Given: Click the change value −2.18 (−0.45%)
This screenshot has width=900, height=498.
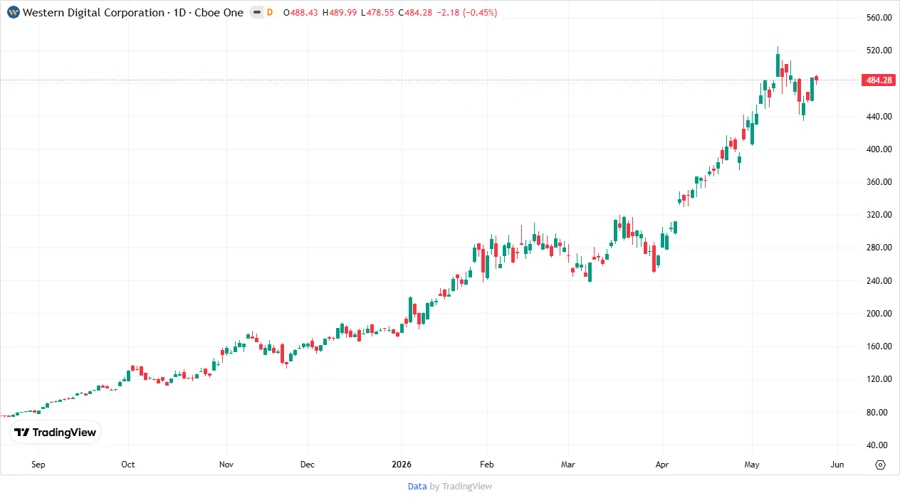Looking at the screenshot, I should click(467, 12).
